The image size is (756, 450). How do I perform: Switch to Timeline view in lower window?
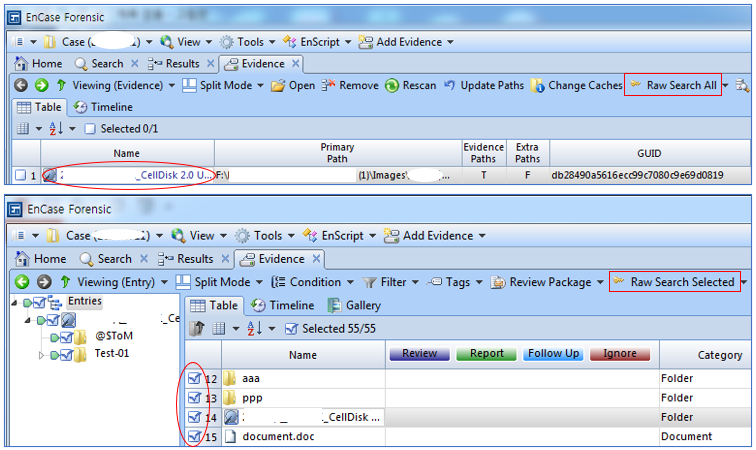click(283, 305)
